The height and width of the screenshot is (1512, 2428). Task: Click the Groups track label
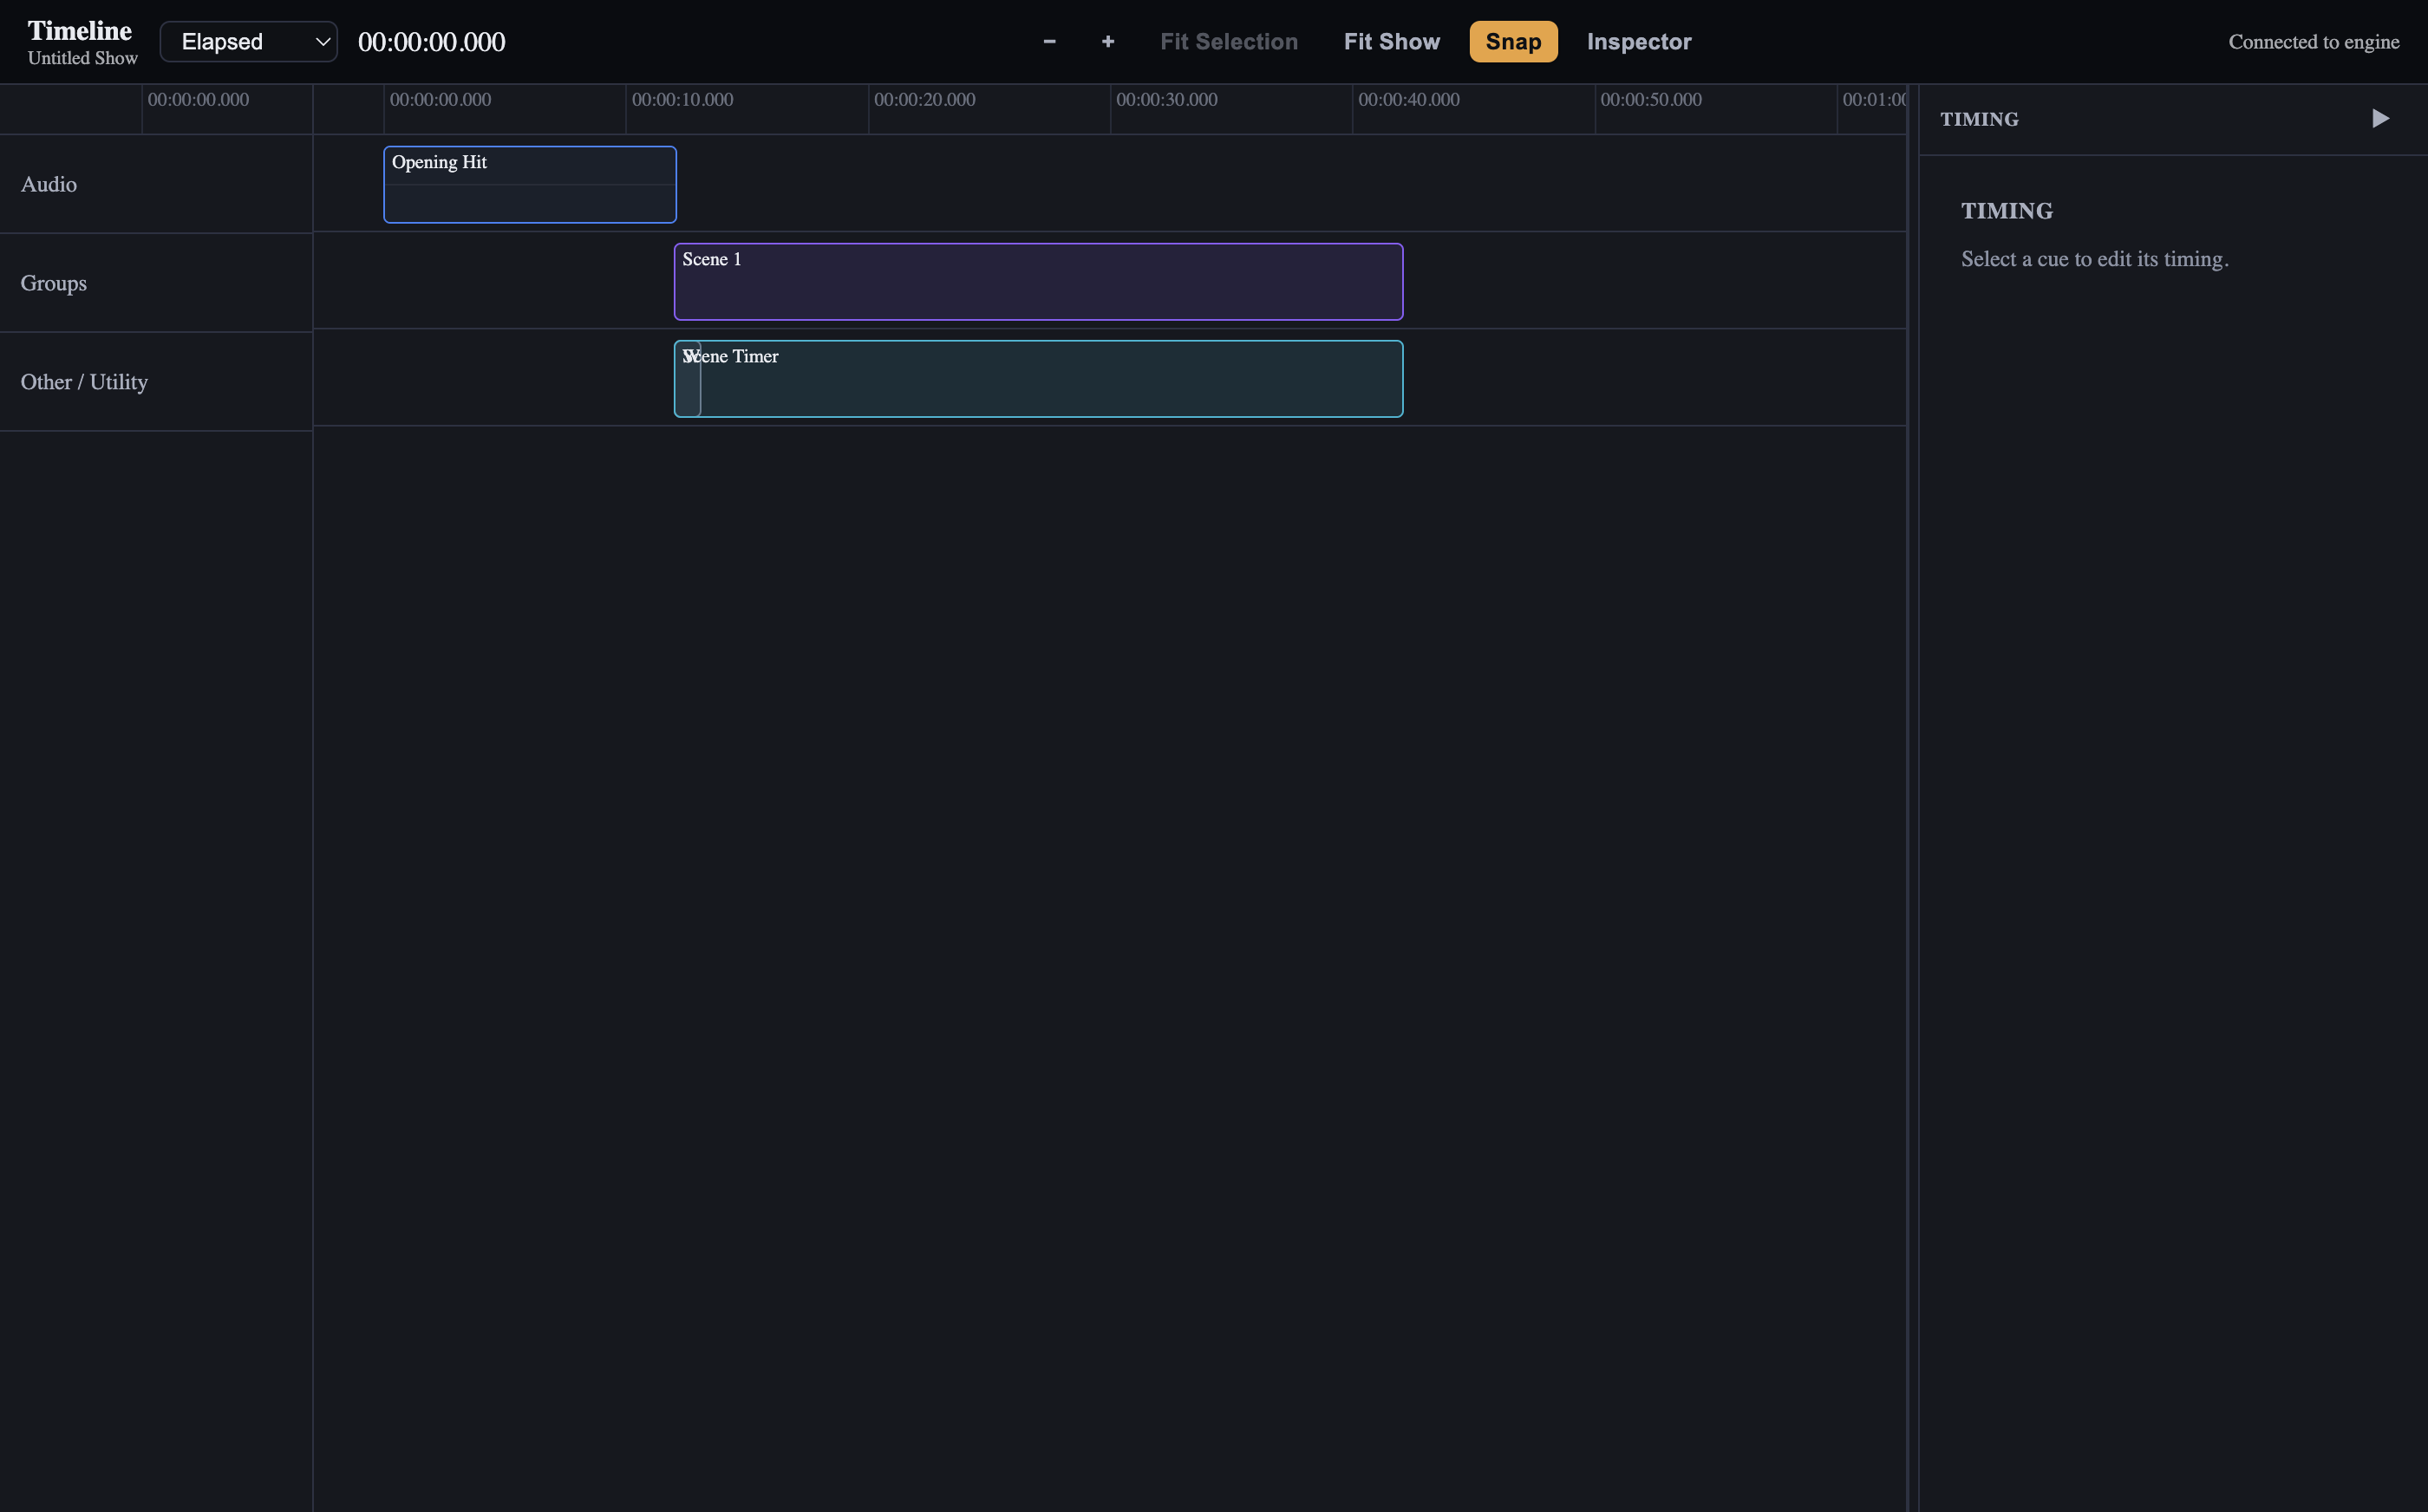[x=53, y=283]
